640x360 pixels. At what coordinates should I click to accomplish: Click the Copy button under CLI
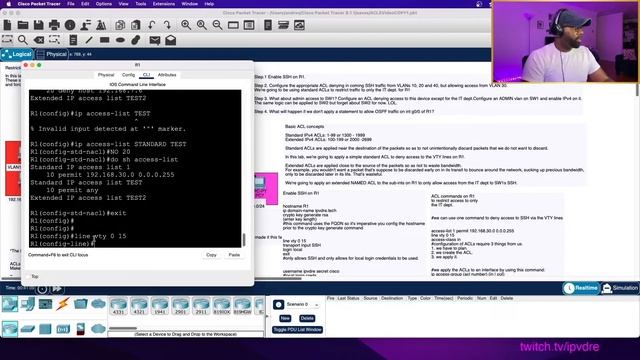click(x=211, y=255)
